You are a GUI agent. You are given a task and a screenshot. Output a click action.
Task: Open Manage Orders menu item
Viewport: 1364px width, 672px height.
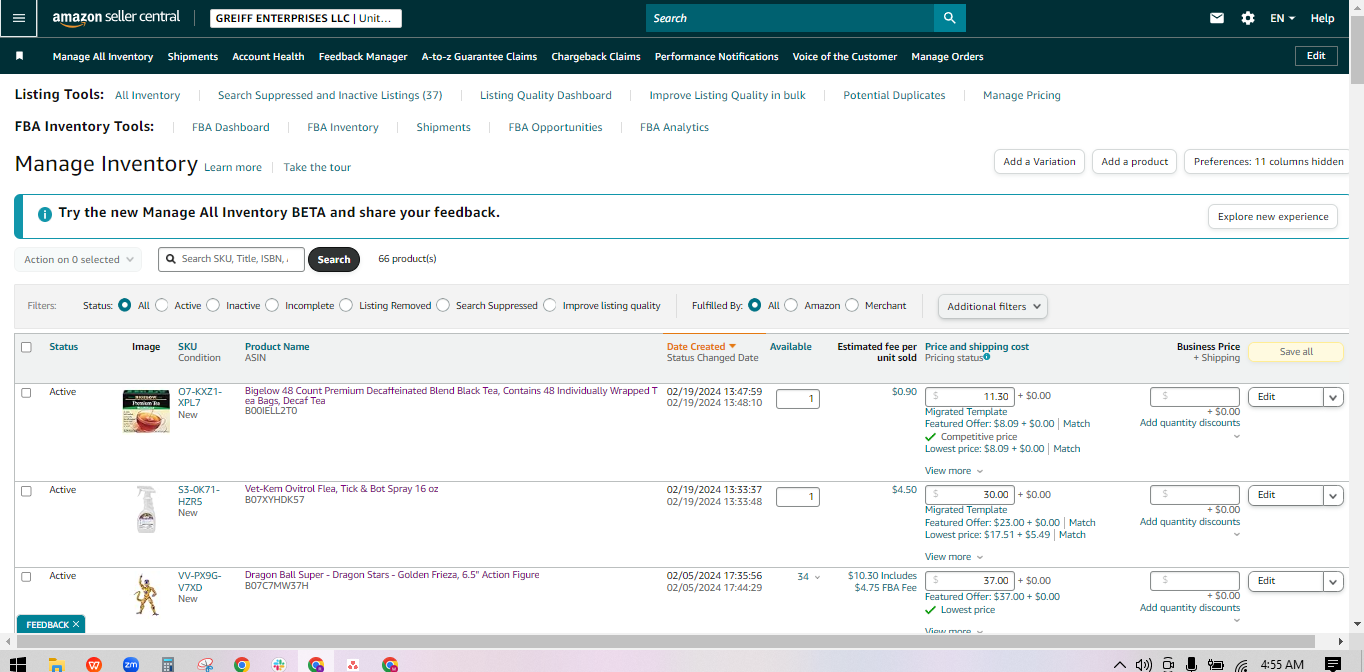click(x=947, y=57)
